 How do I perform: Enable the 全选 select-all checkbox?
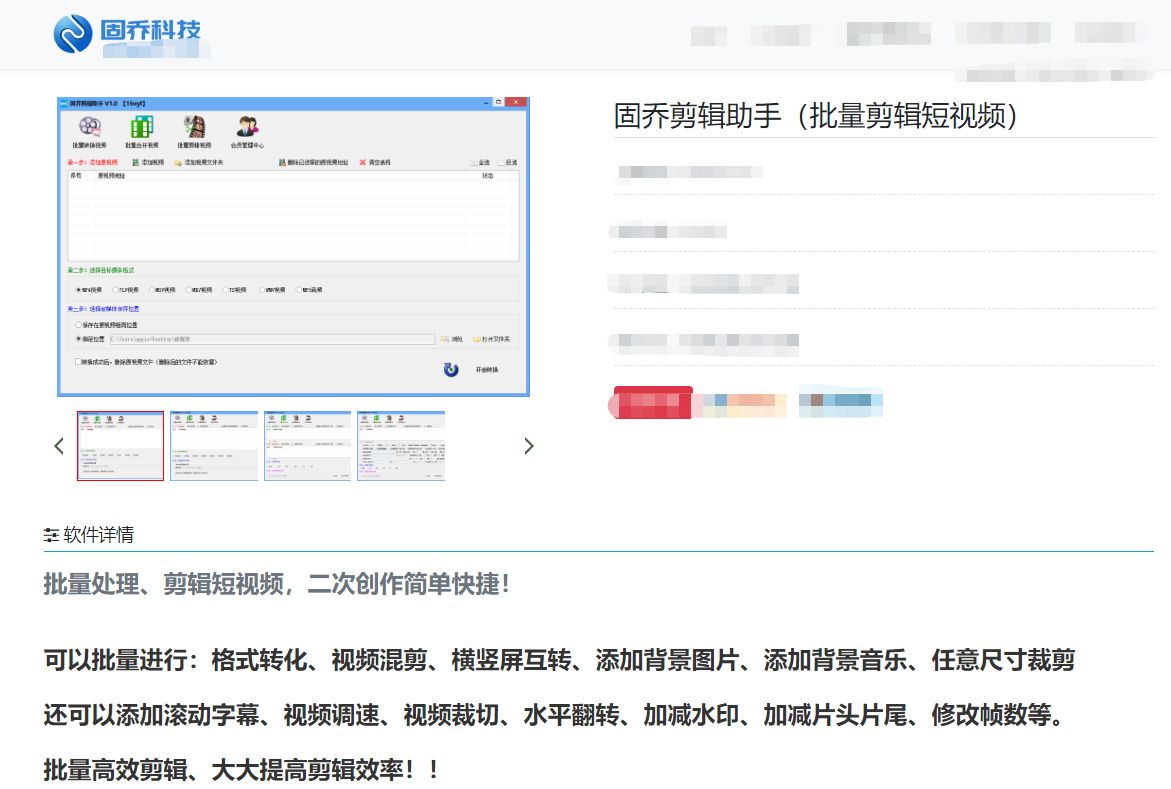click(x=473, y=162)
